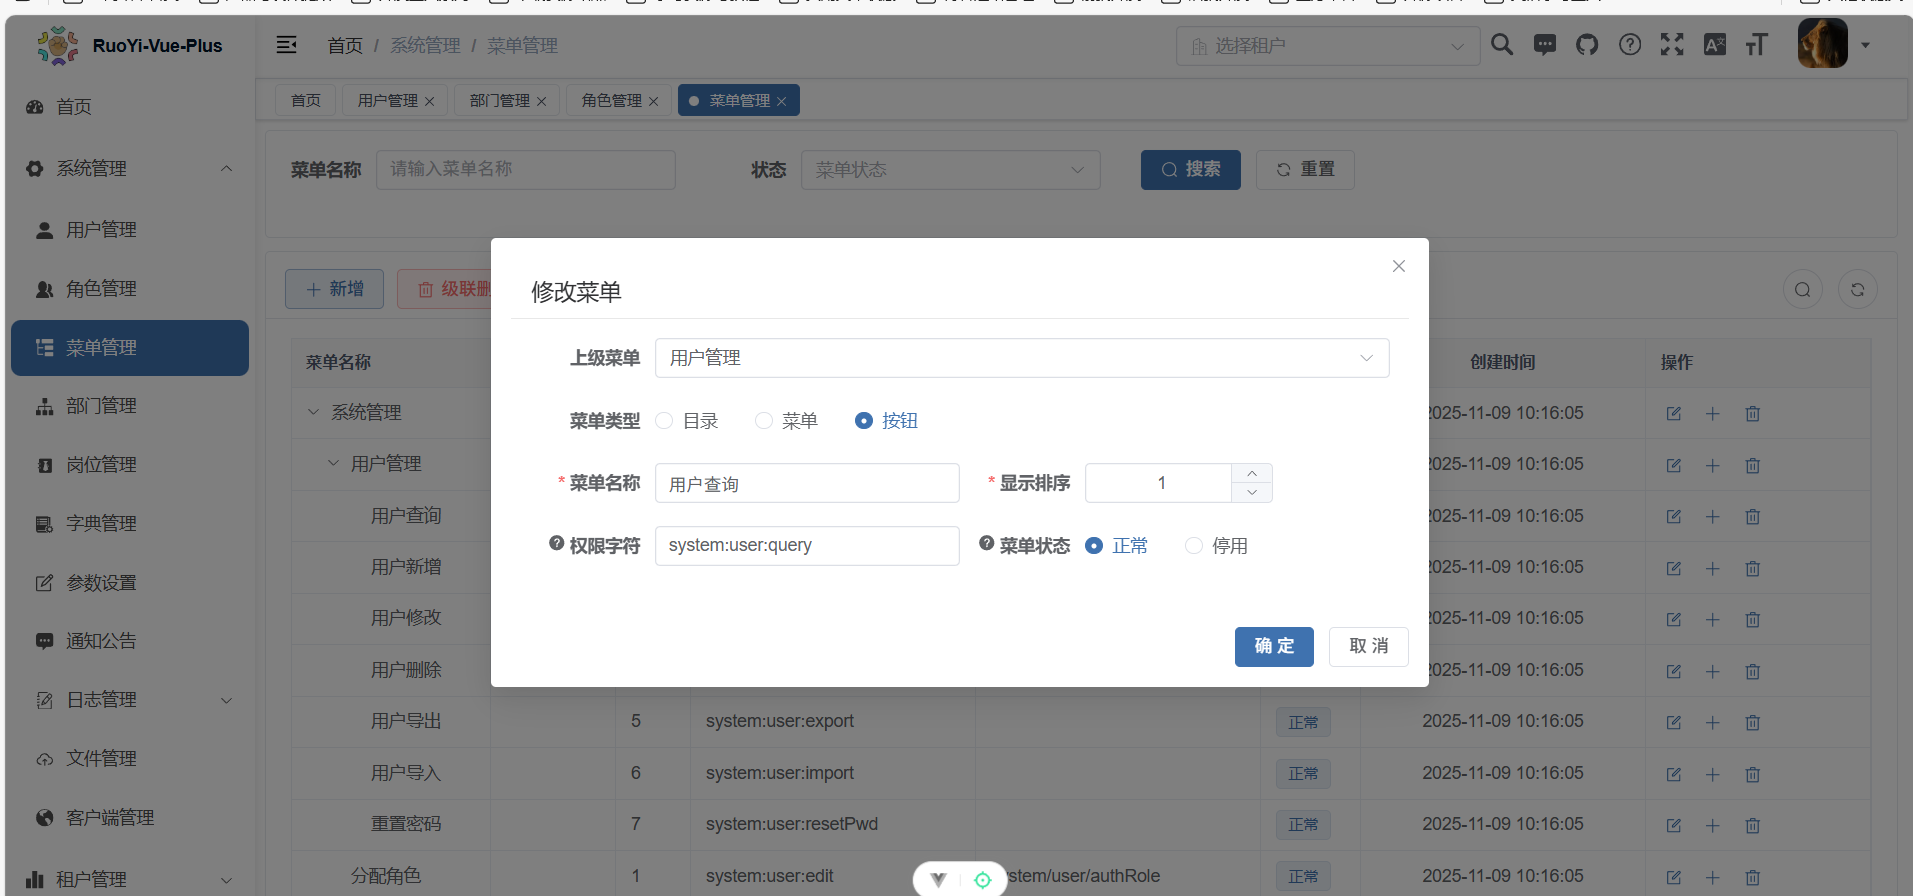Open the message notifications icon
The image size is (1913, 896).
click(x=1545, y=45)
